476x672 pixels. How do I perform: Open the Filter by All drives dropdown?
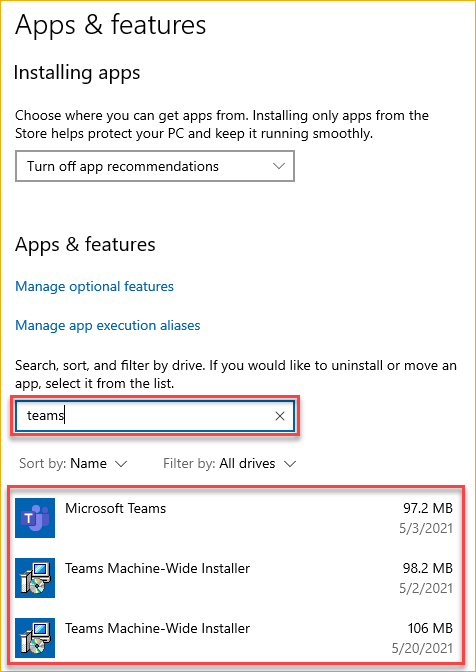[x=230, y=463]
